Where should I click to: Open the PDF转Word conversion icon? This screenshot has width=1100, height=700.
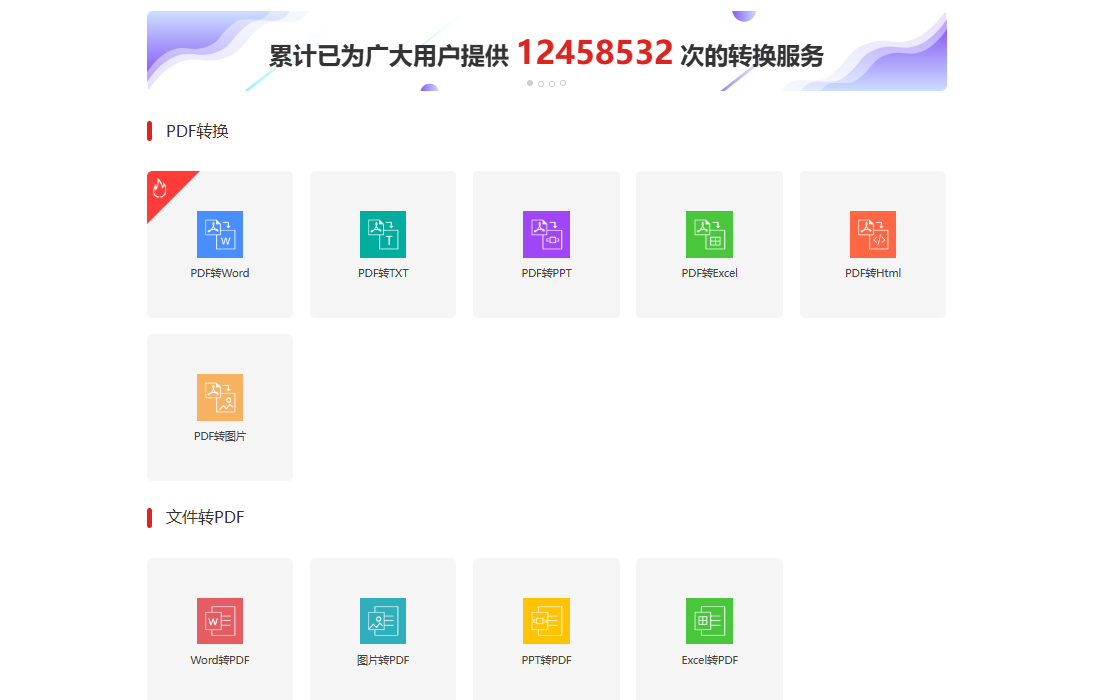tap(220, 234)
